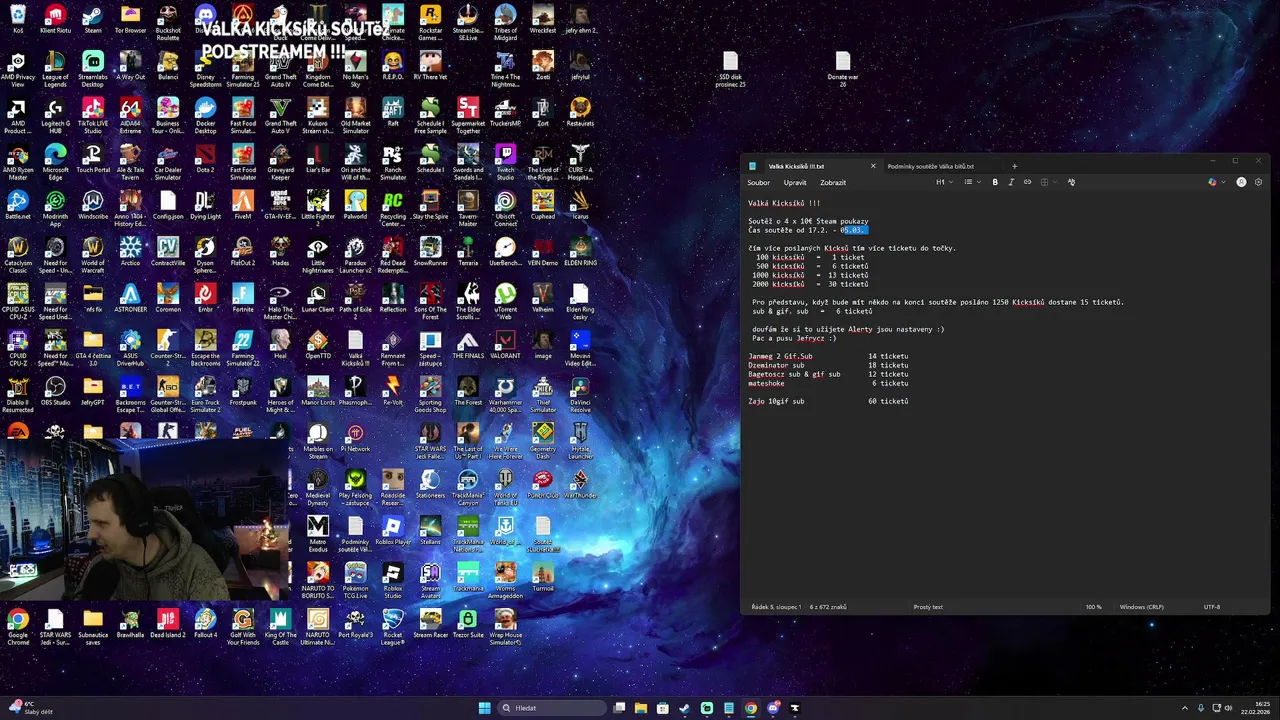Open the Twitch Studio shortcut
Viewport: 1280px width, 720px height.
tap(505, 161)
